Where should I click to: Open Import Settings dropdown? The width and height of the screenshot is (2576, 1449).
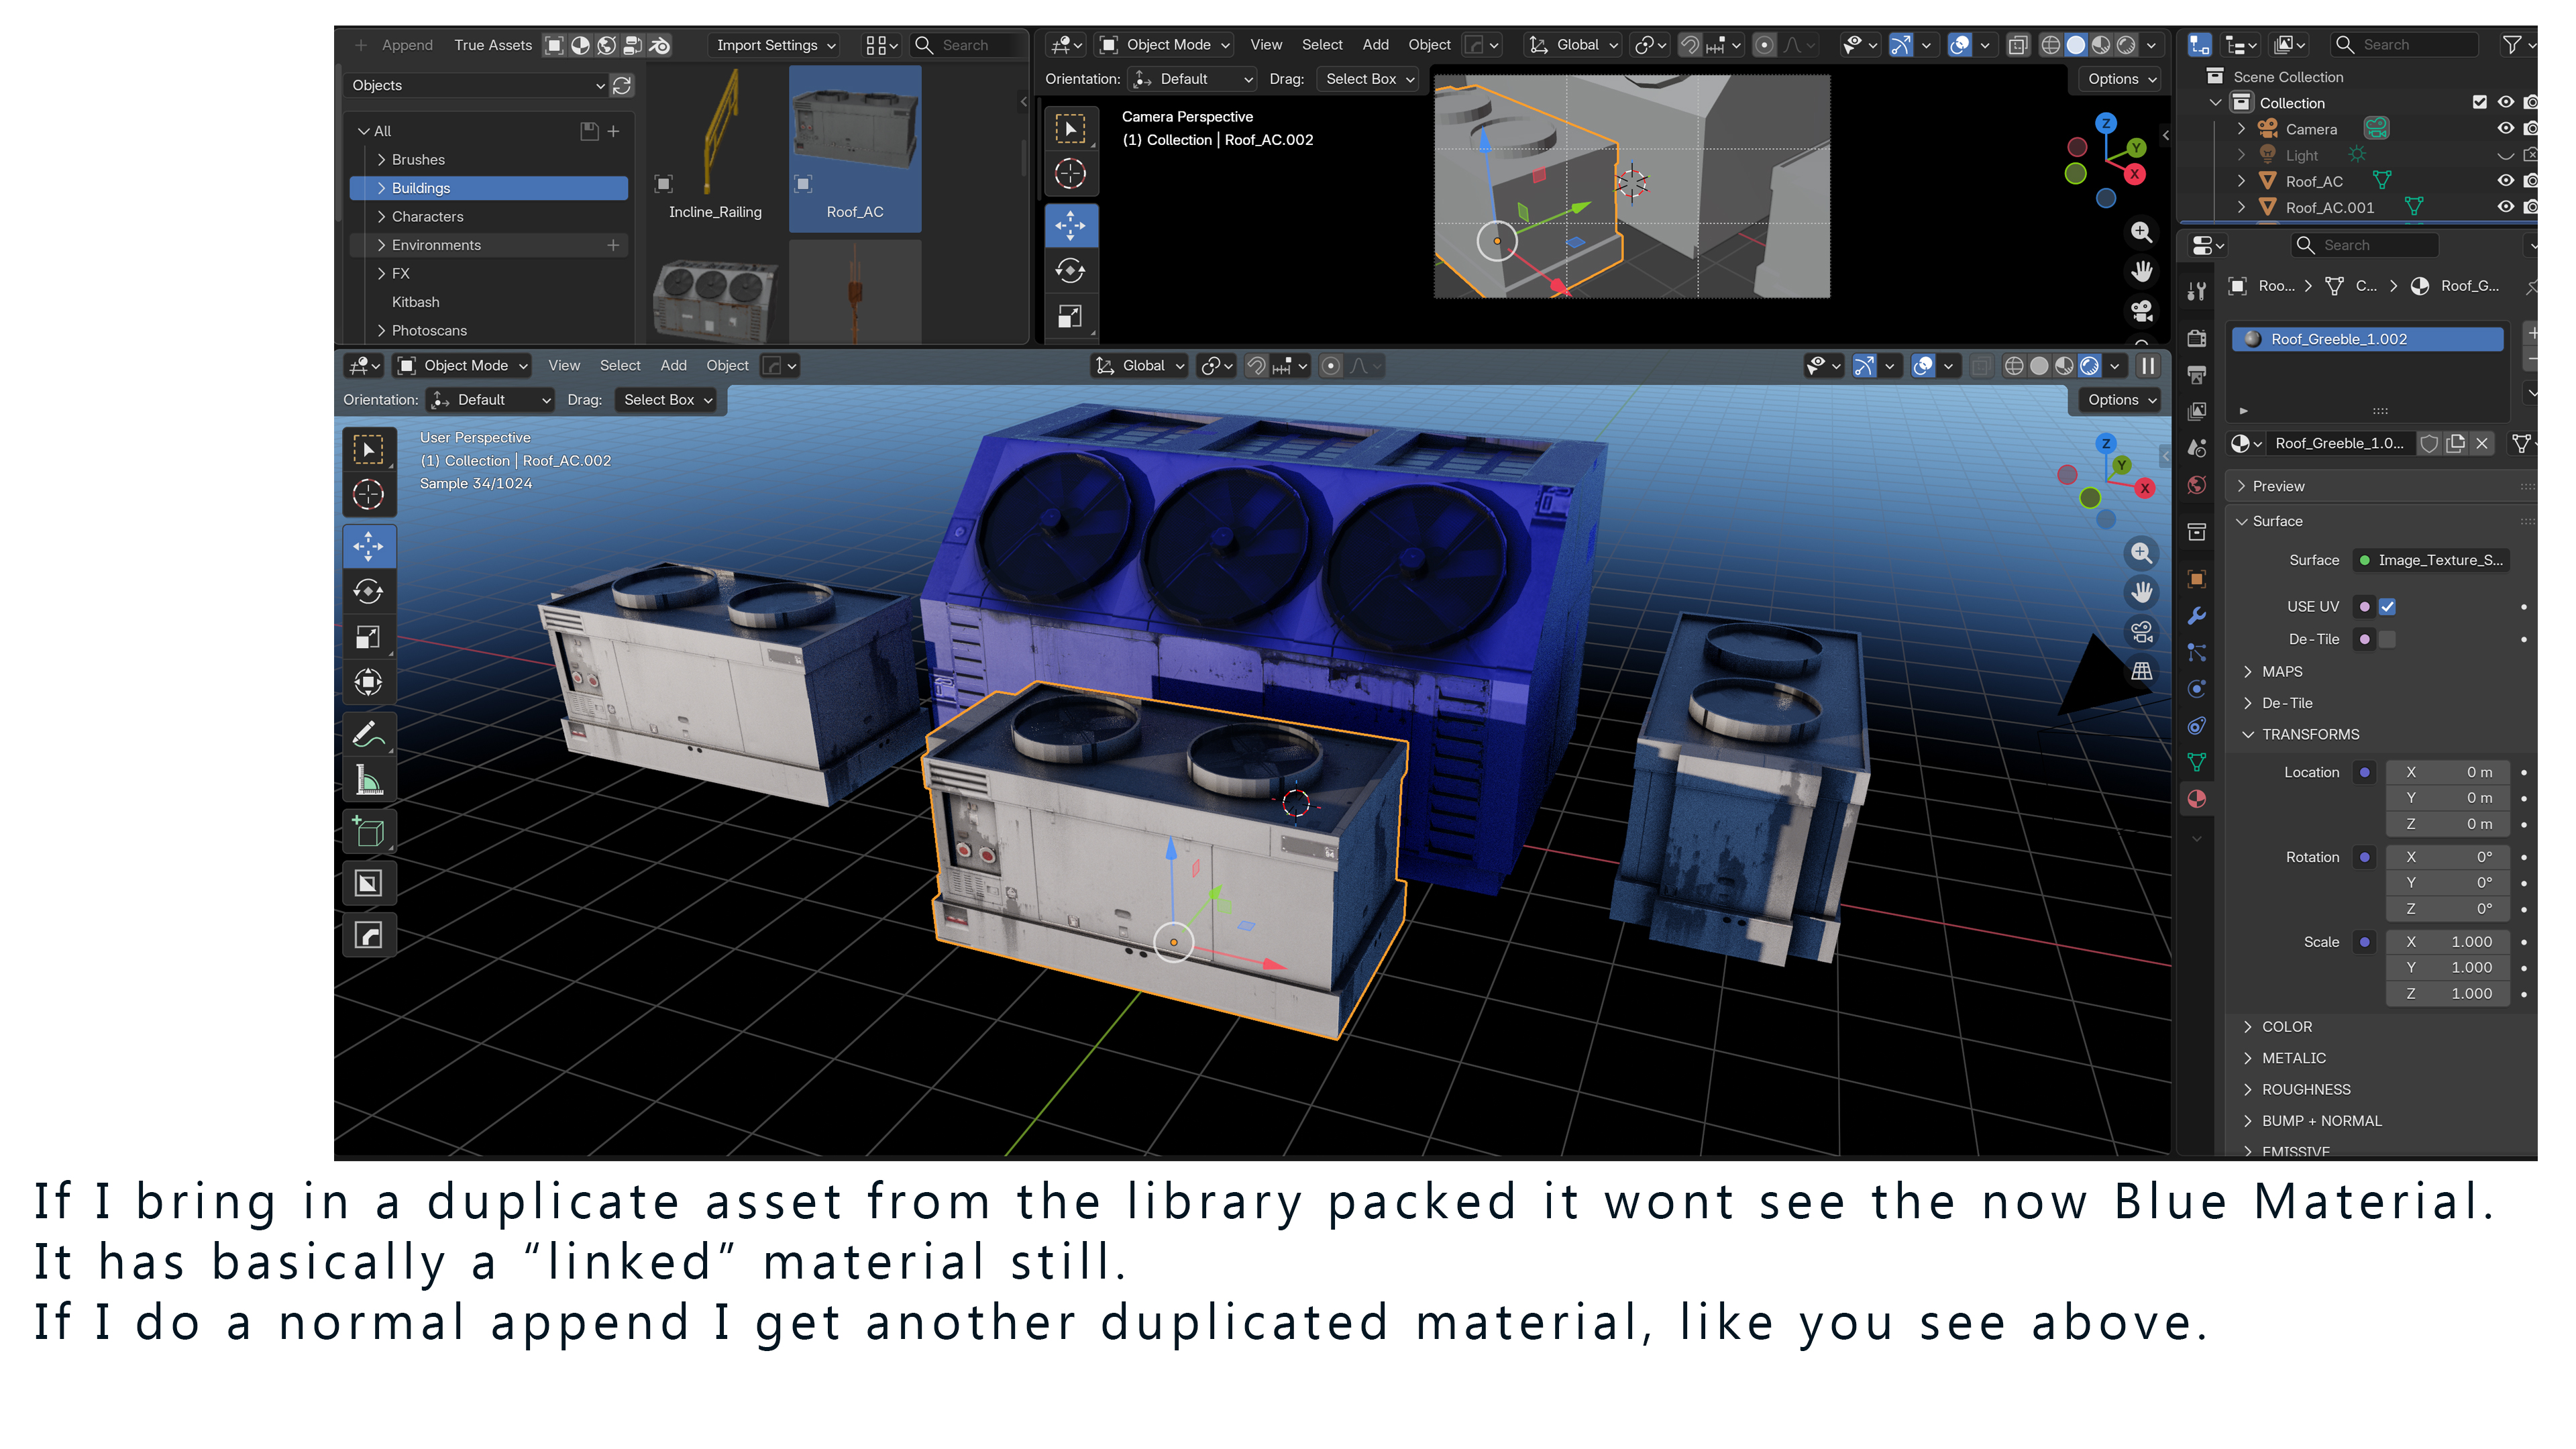(776, 45)
